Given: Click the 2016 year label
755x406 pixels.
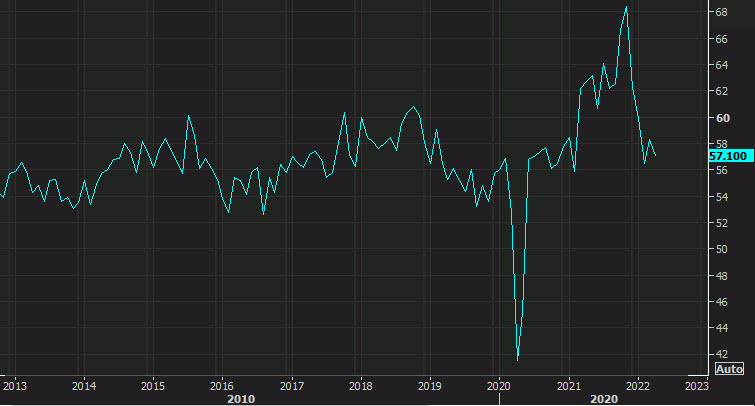Looking at the screenshot, I should pyautogui.click(x=221, y=386).
